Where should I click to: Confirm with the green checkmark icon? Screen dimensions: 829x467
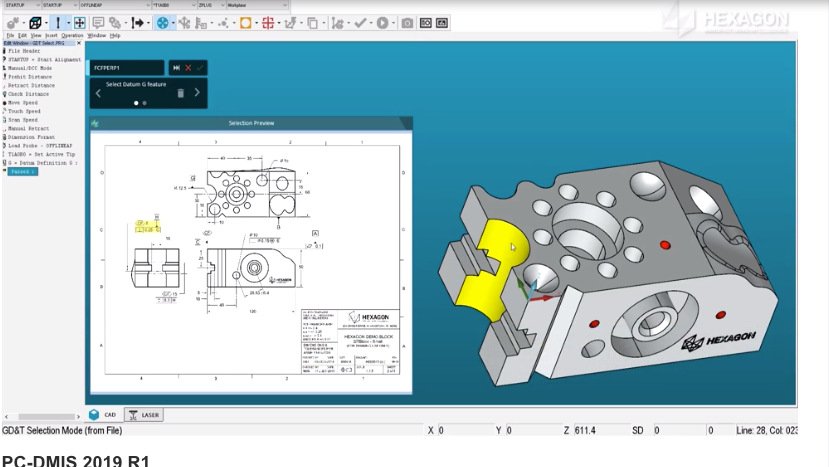(200, 68)
